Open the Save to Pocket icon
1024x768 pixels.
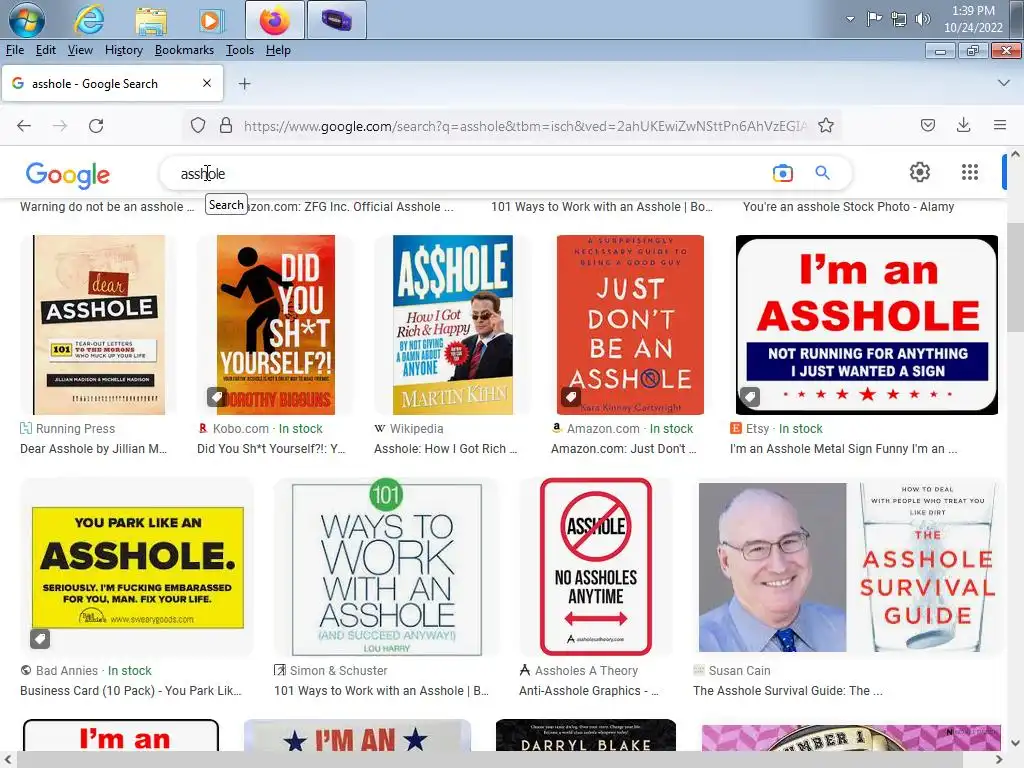(928, 125)
